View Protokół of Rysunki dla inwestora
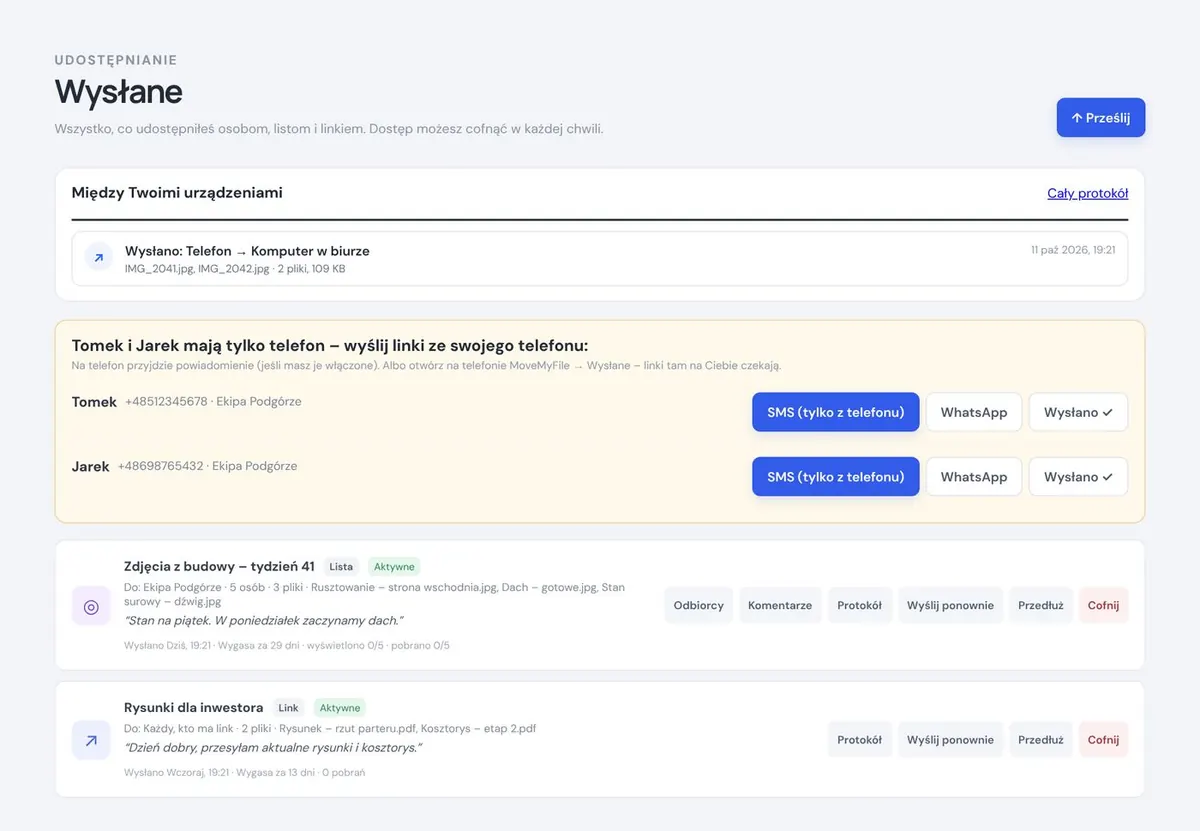 (x=860, y=740)
